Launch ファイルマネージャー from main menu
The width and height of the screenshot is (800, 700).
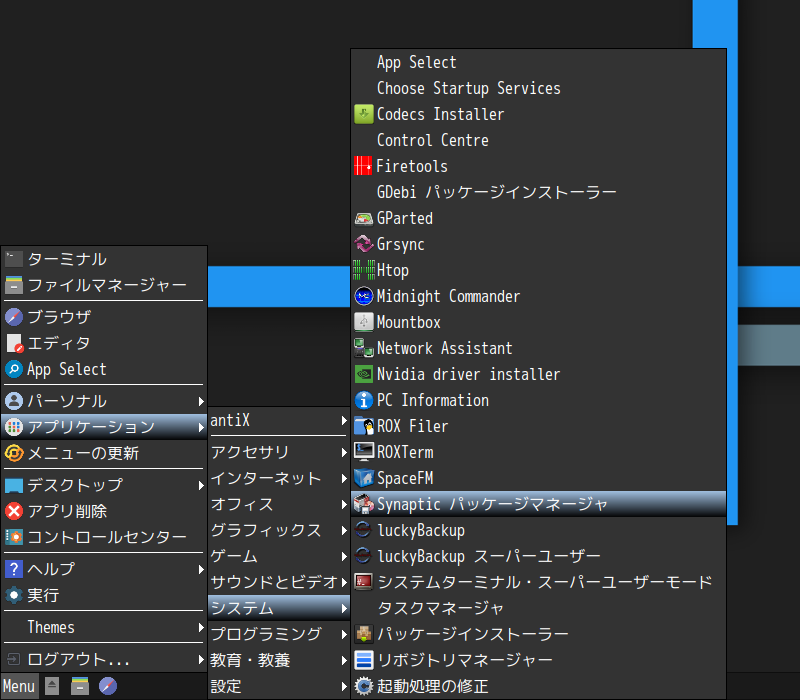(104, 285)
